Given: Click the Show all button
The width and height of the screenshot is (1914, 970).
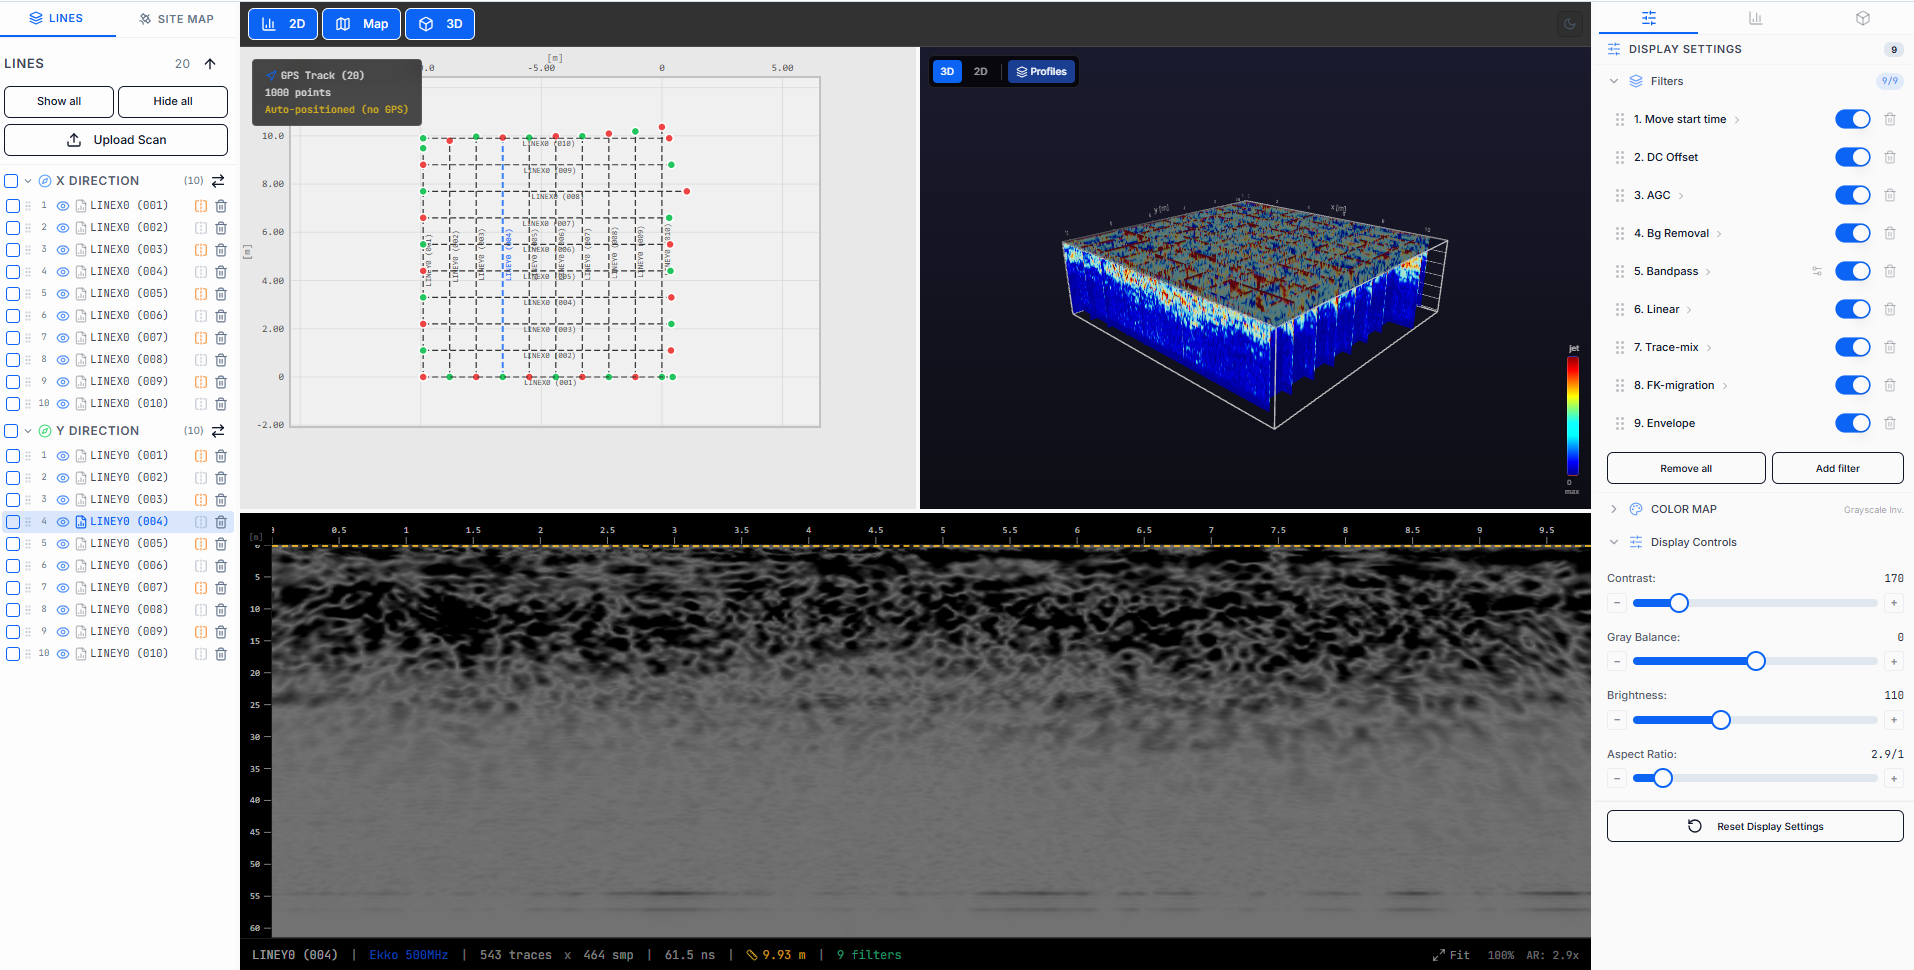Looking at the screenshot, I should [x=59, y=101].
